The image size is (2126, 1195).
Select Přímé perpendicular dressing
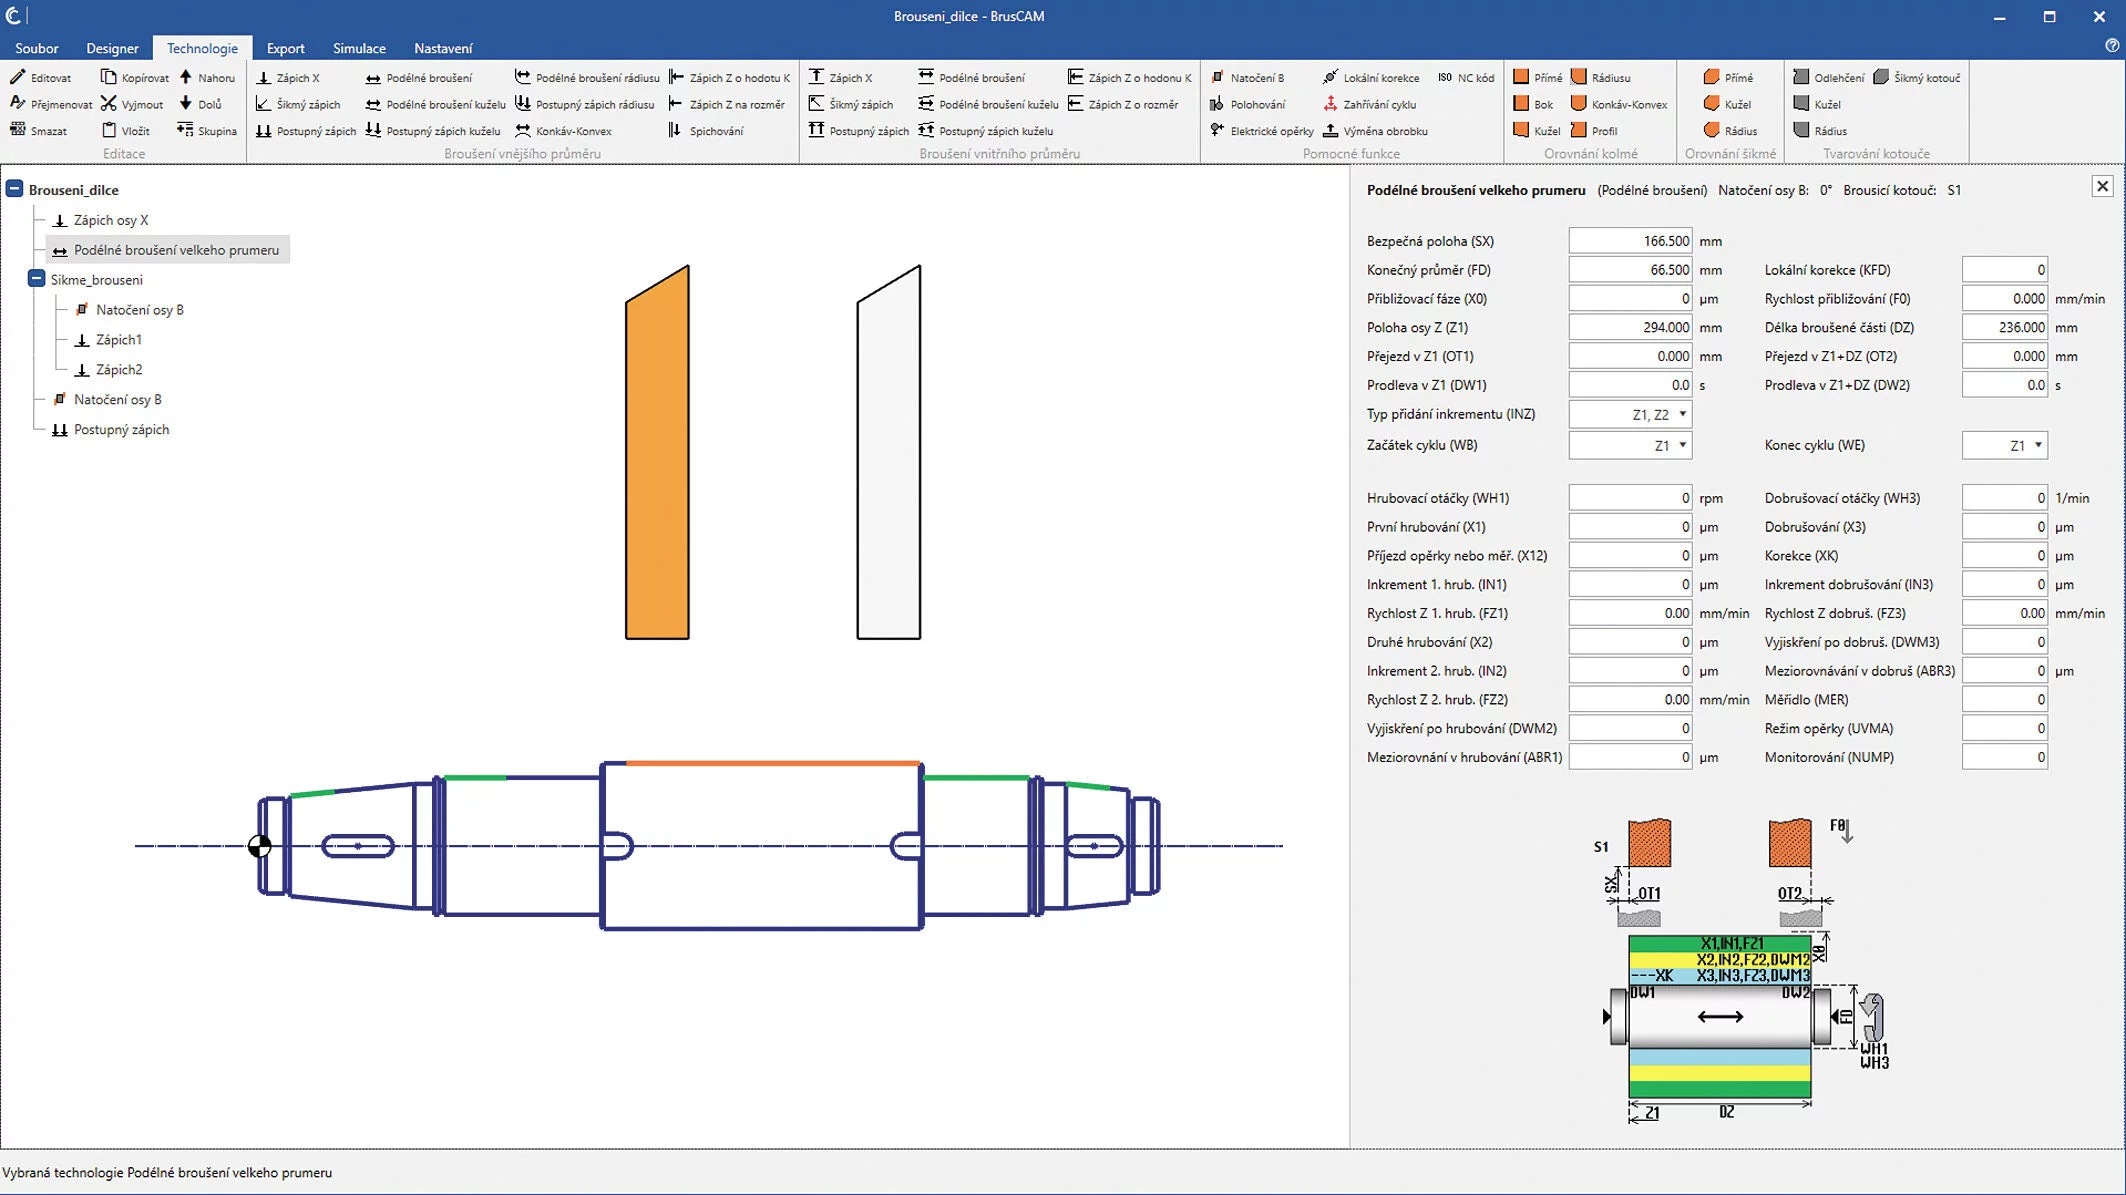(1538, 77)
